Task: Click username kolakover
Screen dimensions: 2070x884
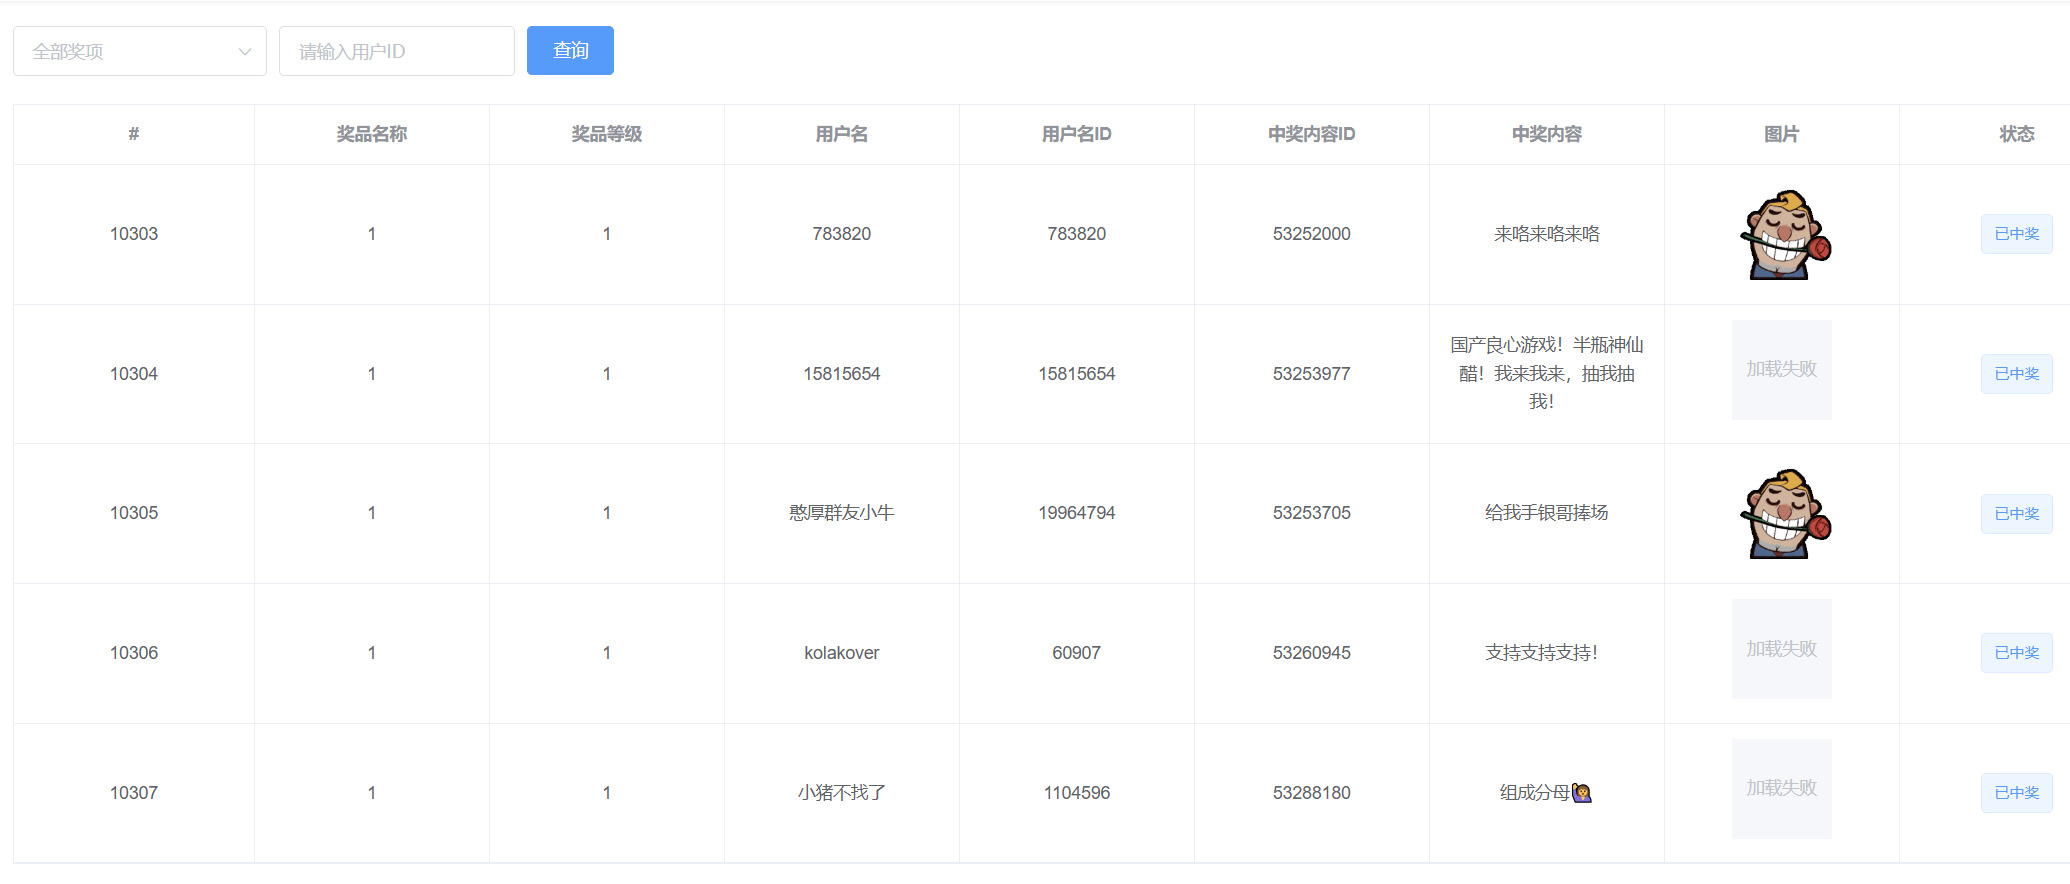Action: (x=842, y=653)
